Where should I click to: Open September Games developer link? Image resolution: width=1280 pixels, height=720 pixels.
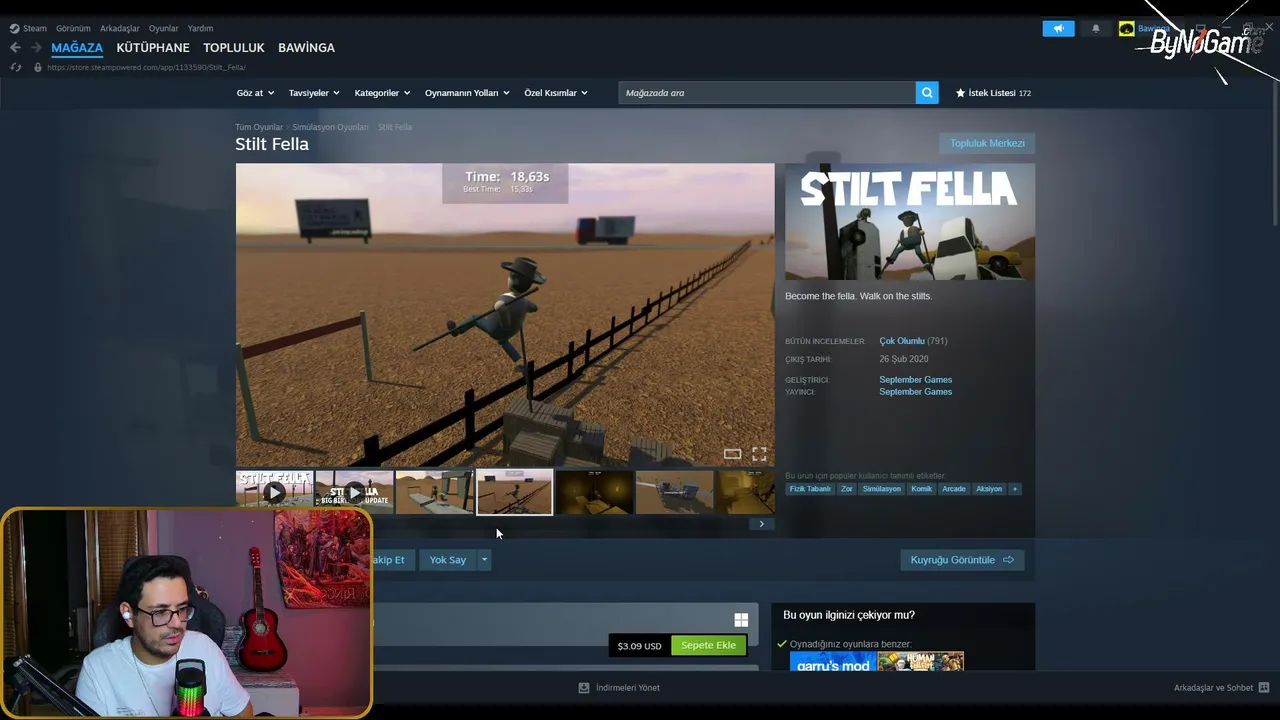click(916, 380)
